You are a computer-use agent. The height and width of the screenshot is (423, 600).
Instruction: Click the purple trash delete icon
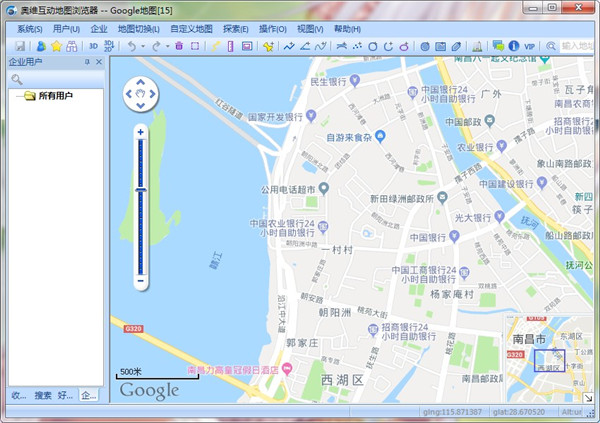[x=179, y=46]
